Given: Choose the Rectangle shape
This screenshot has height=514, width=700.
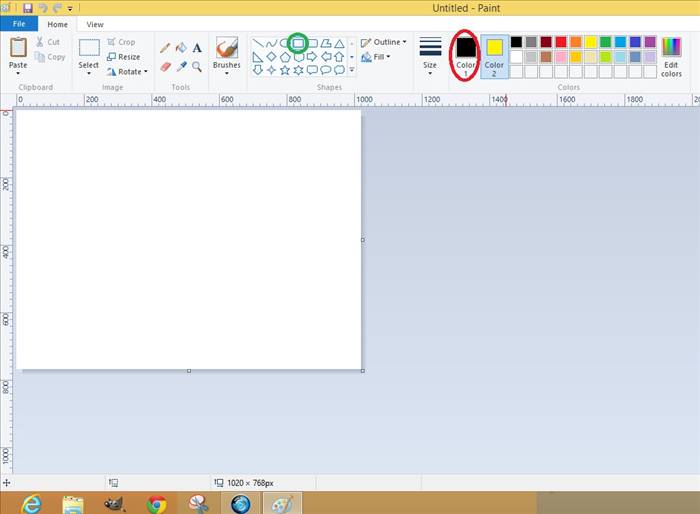Looking at the screenshot, I should click(x=298, y=43).
